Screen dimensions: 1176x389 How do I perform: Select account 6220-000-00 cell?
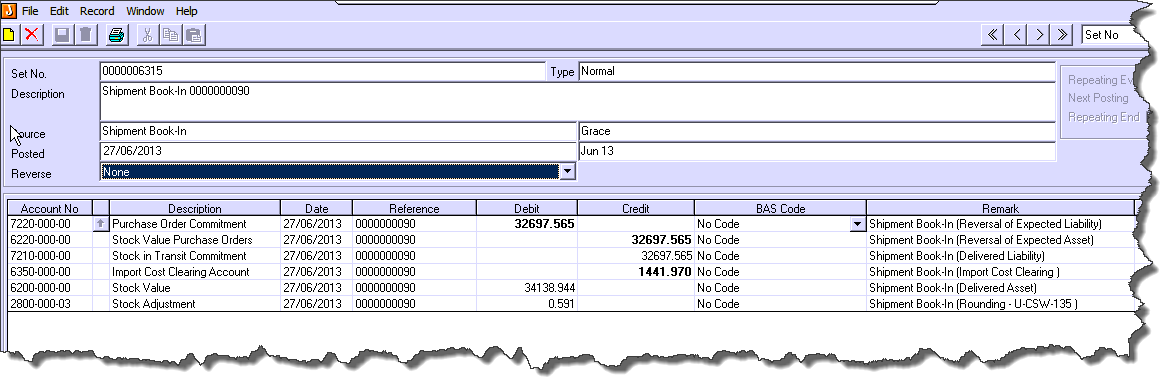pos(50,240)
